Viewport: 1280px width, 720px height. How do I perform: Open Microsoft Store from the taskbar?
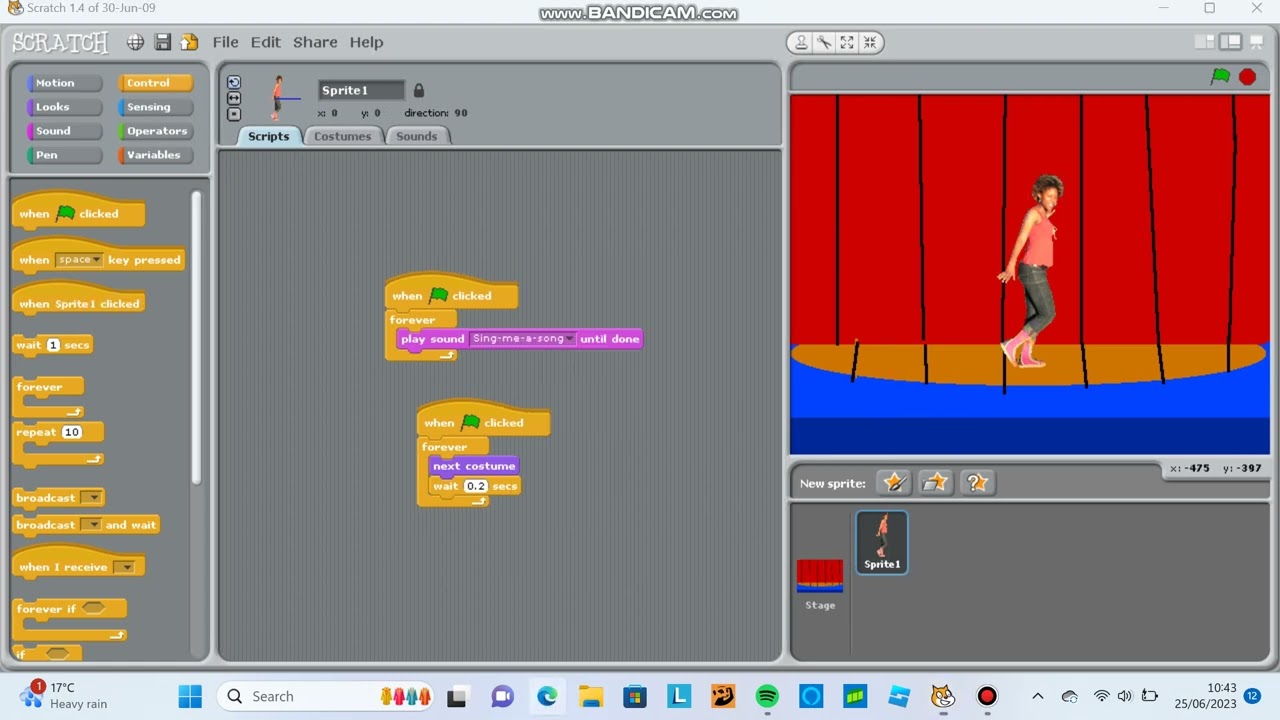pos(635,696)
